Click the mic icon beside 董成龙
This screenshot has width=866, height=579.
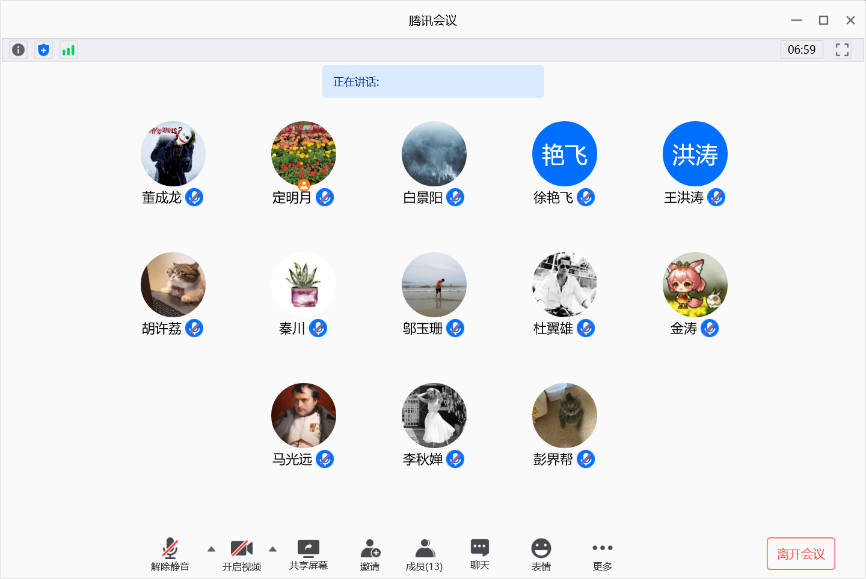click(195, 197)
